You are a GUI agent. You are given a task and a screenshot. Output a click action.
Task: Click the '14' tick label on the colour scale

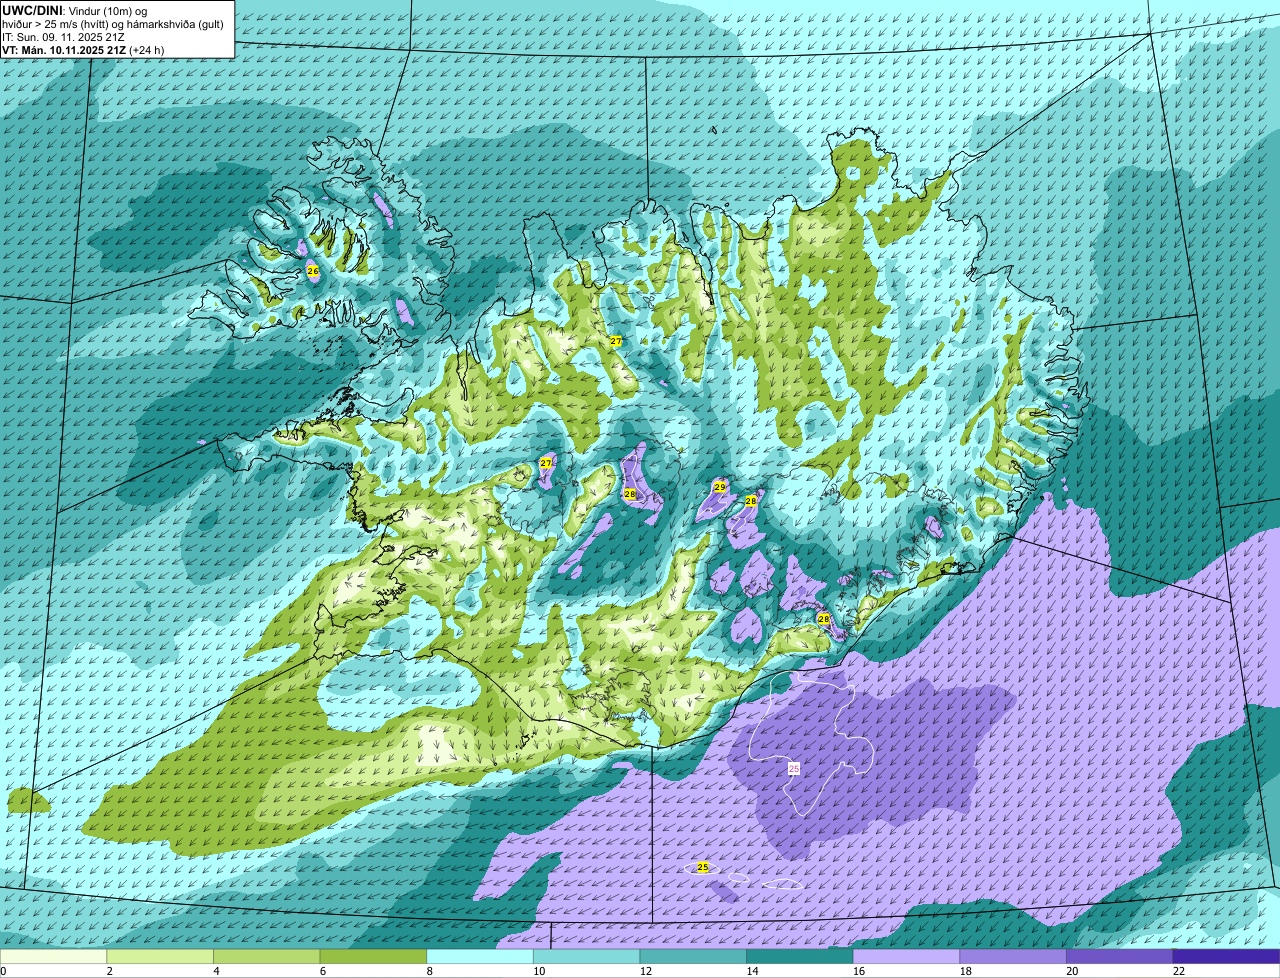click(753, 971)
